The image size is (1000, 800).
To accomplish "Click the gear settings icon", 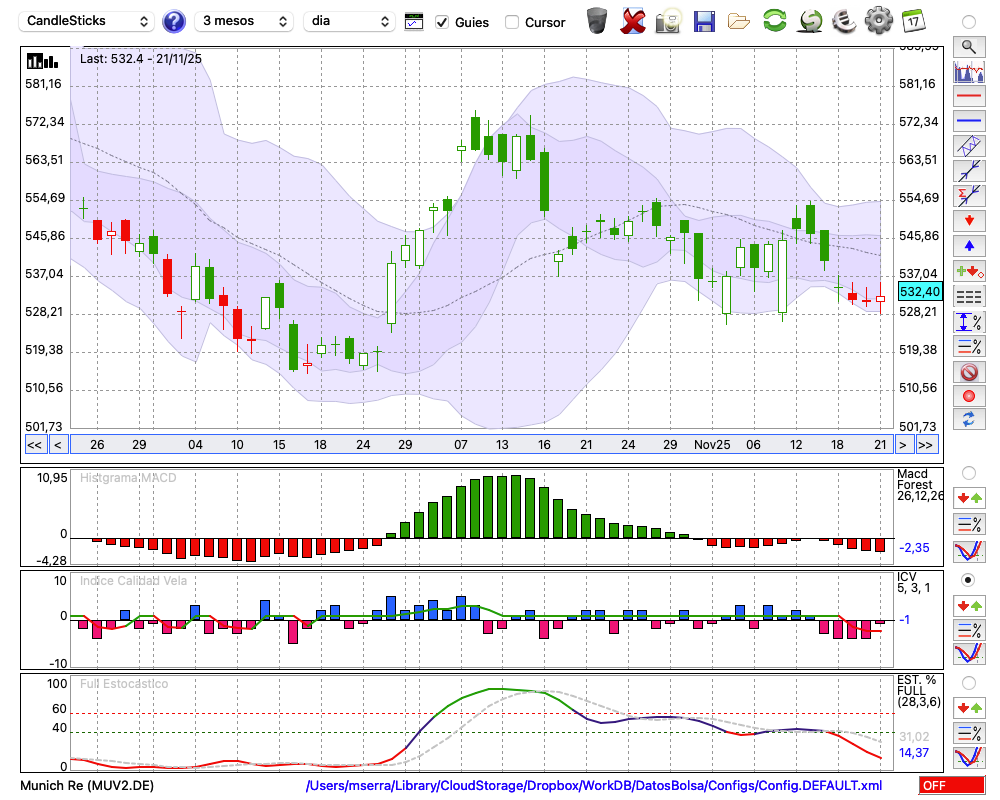I will coord(878,20).
